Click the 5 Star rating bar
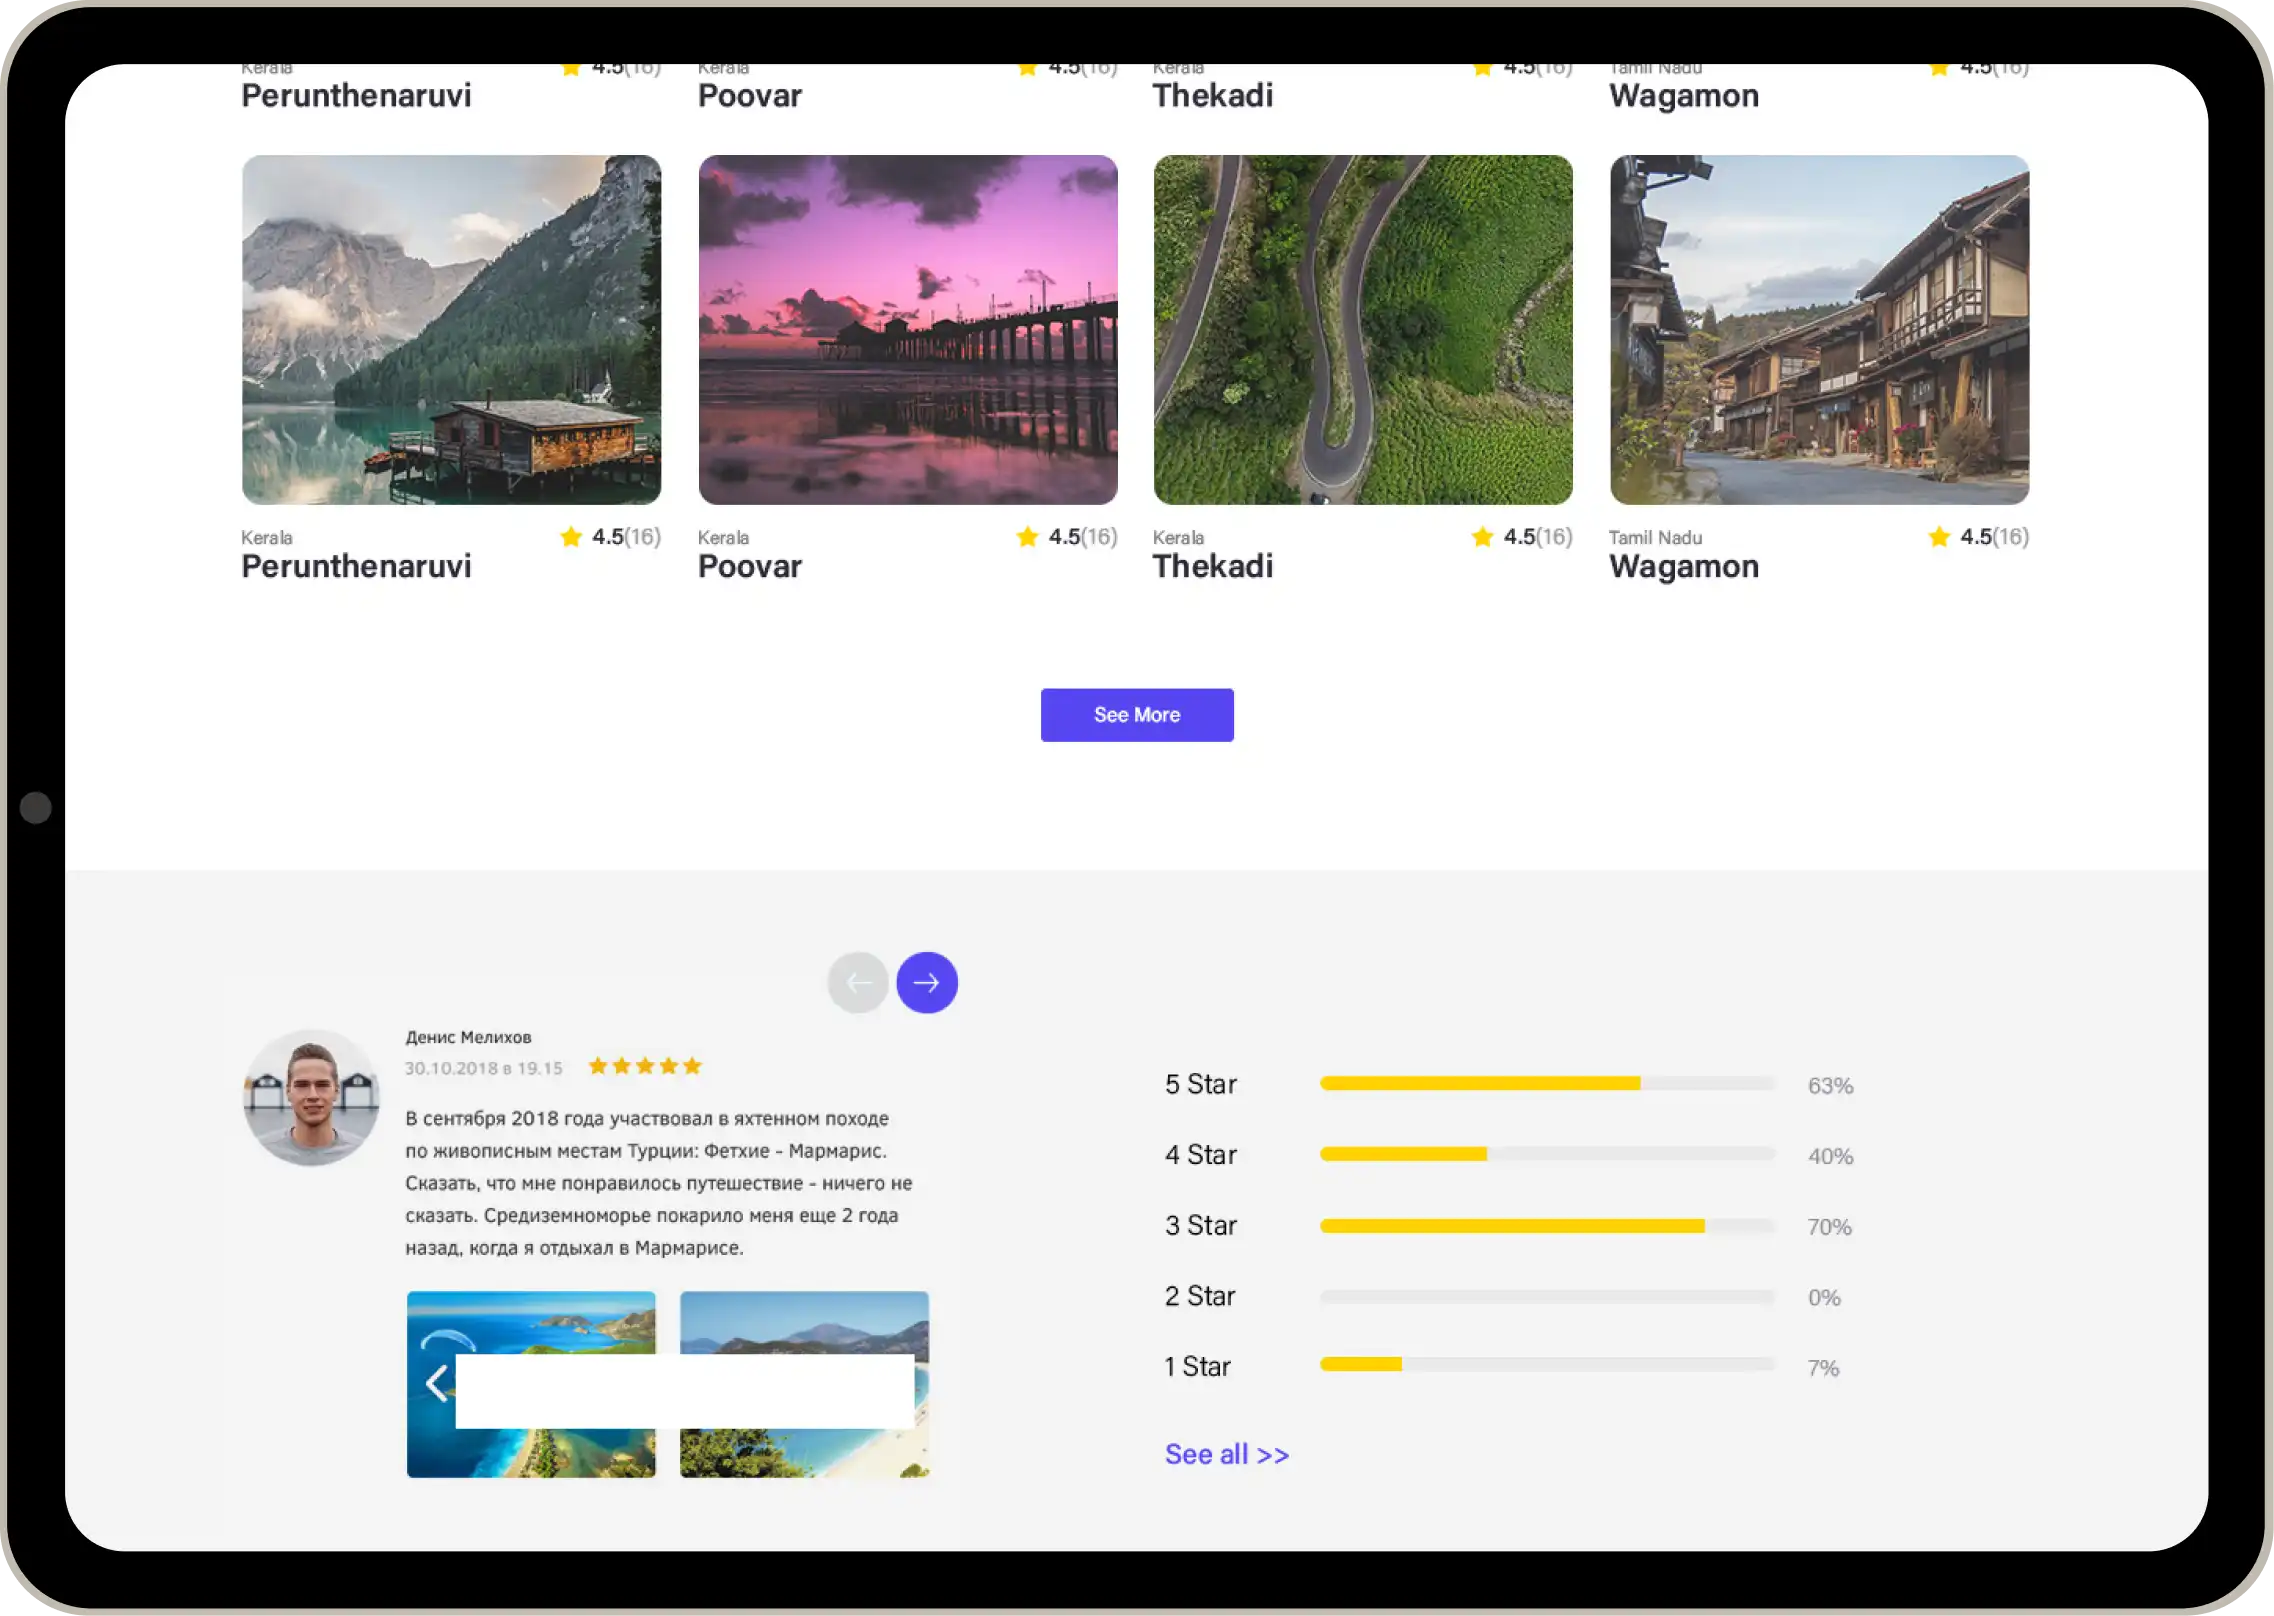2274x1616 pixels. [x=1547, y=1083]
